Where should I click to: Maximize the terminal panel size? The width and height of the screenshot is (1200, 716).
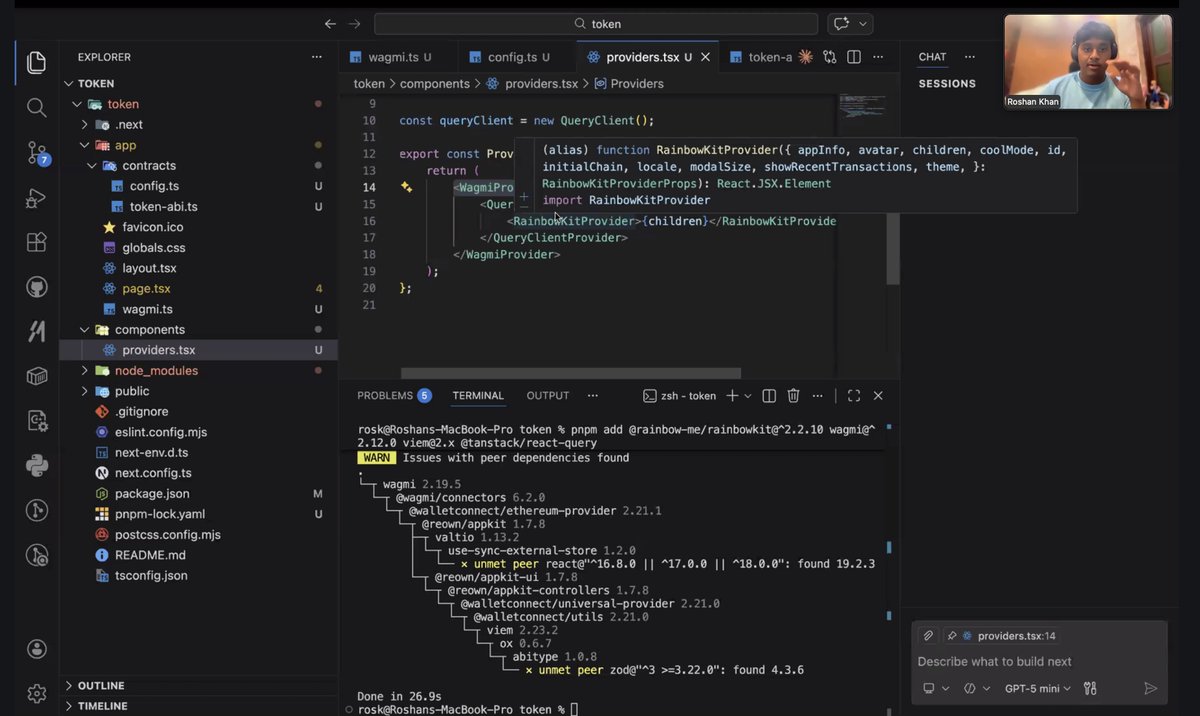click(x=853, y=396)
